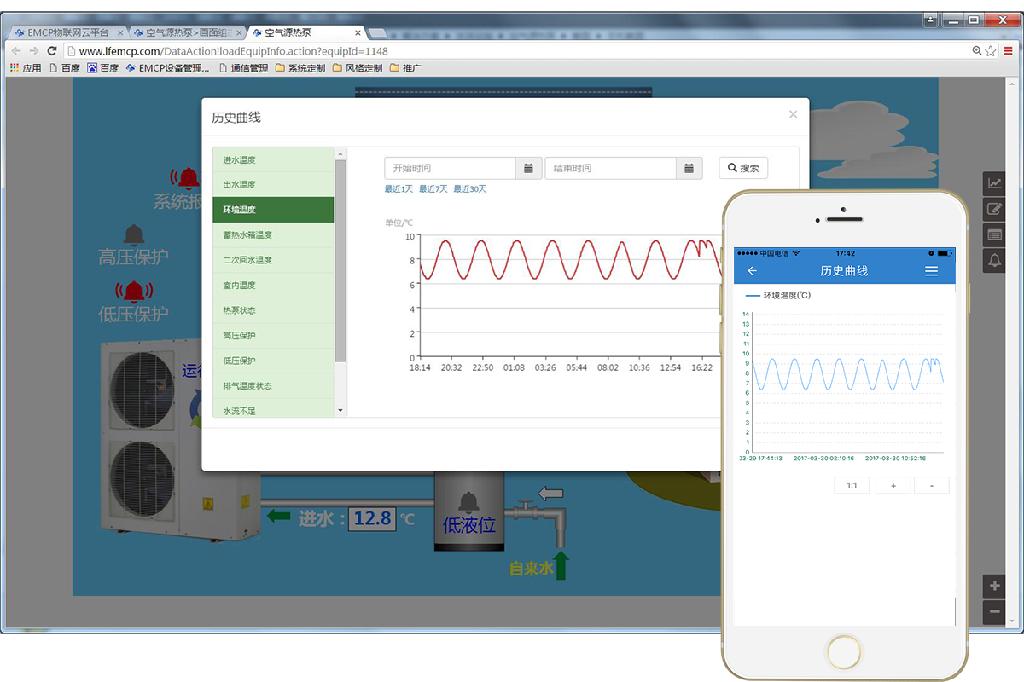
Task: Go forward using the browser forward arrow
Action: click(x=34, y=51)
